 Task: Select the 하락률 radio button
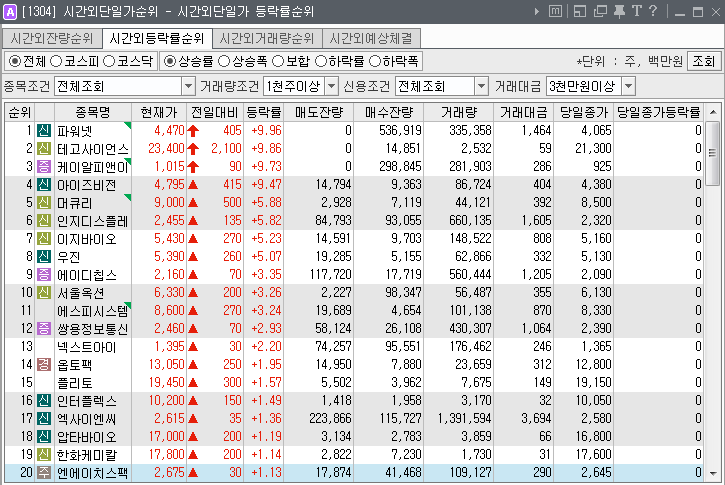(320, 61)
